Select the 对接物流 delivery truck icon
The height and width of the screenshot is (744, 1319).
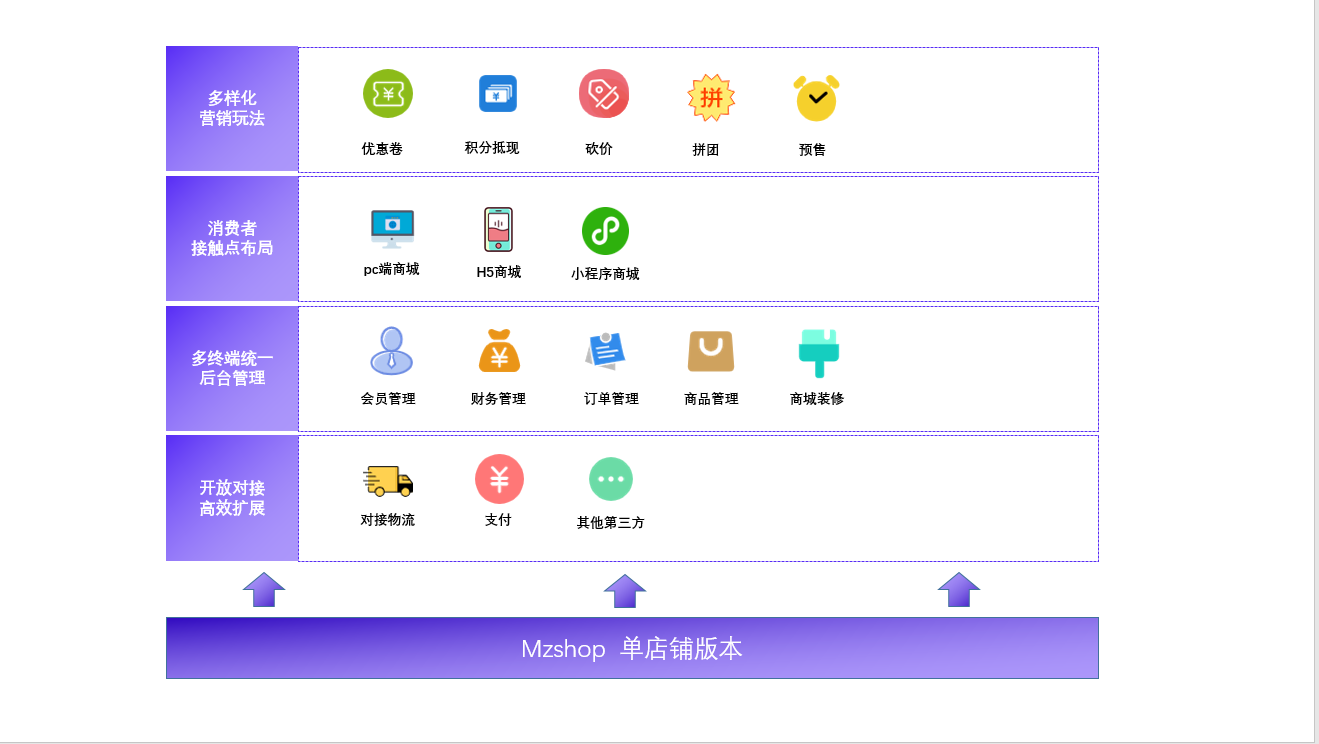388,481
